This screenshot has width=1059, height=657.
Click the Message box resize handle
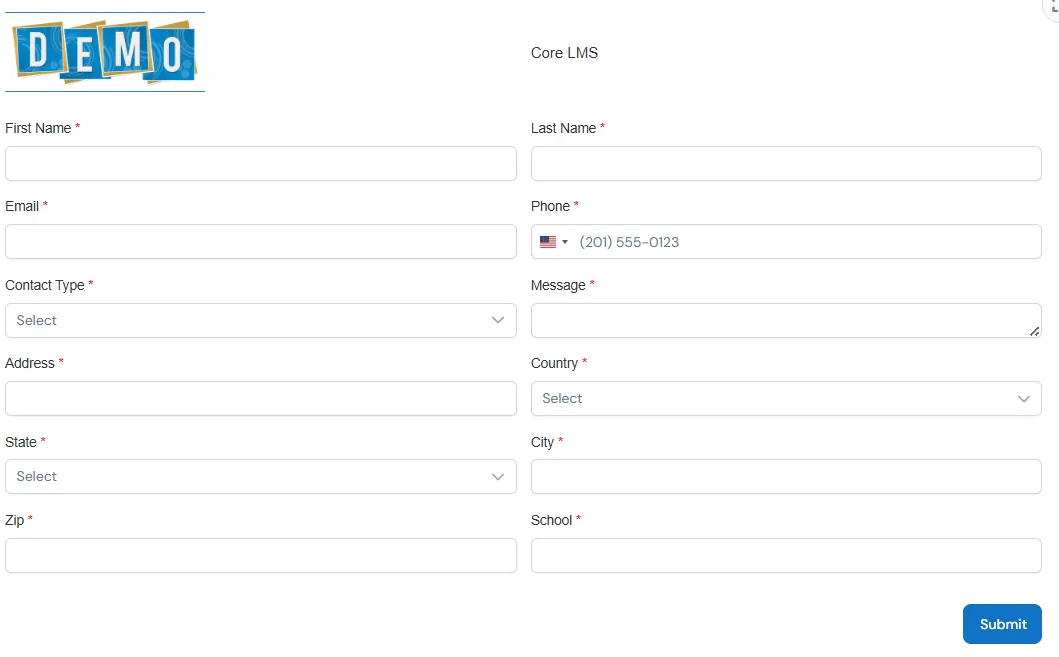coord(1034,331)
